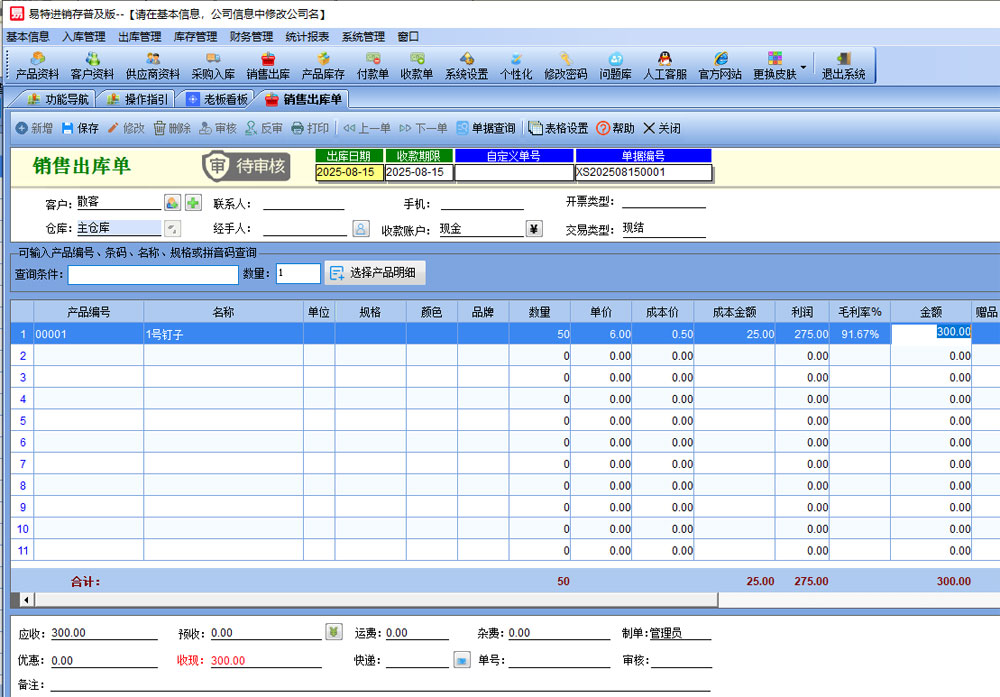
Task: Click the 帮助 help button
Action: click(615, 128)
